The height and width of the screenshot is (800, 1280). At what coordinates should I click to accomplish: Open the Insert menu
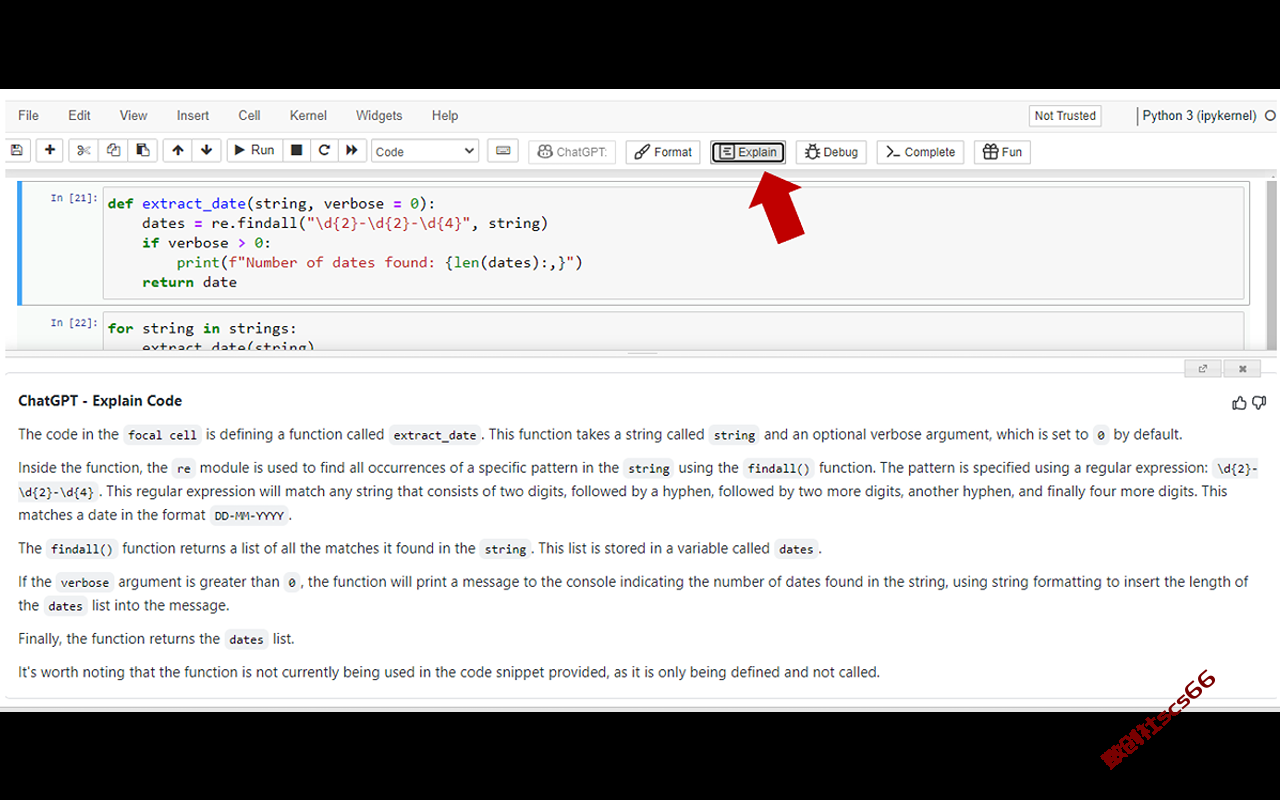point(193,116)
